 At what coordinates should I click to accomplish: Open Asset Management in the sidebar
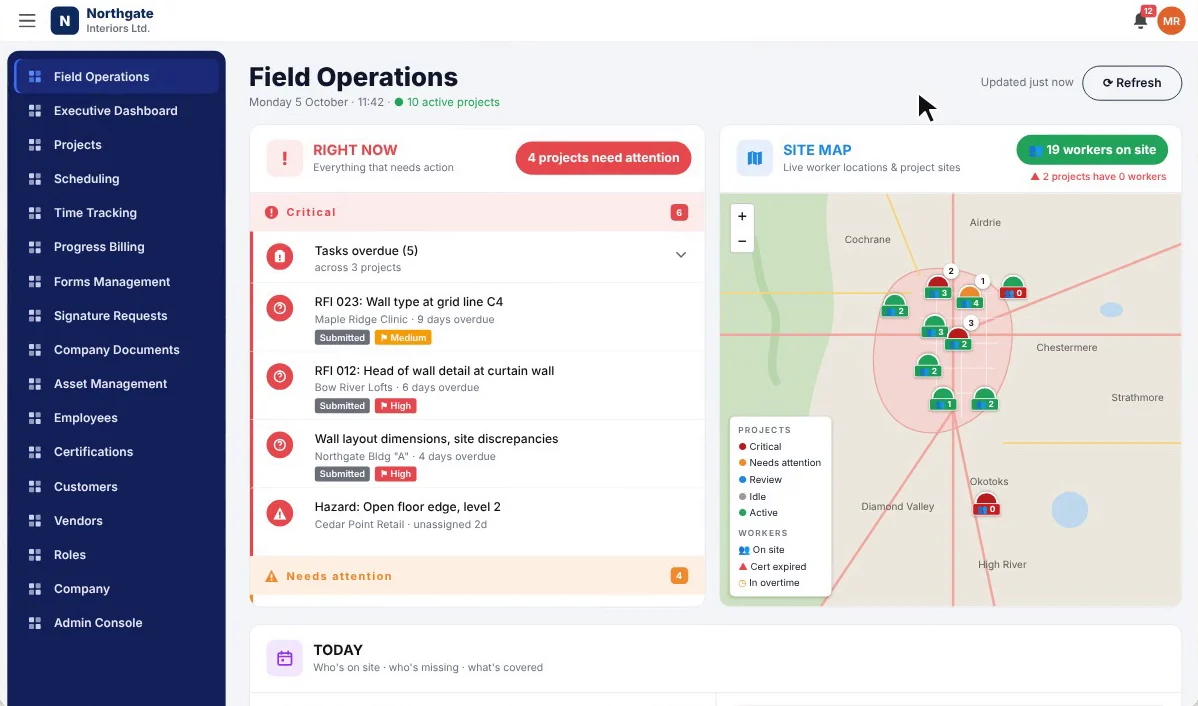[116, 384]
